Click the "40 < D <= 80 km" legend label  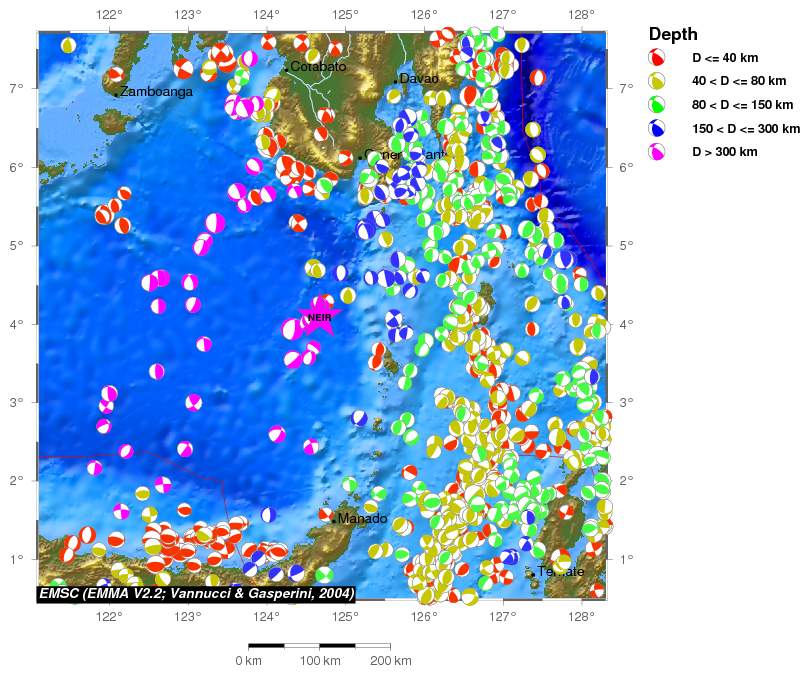tap(739, 81)
